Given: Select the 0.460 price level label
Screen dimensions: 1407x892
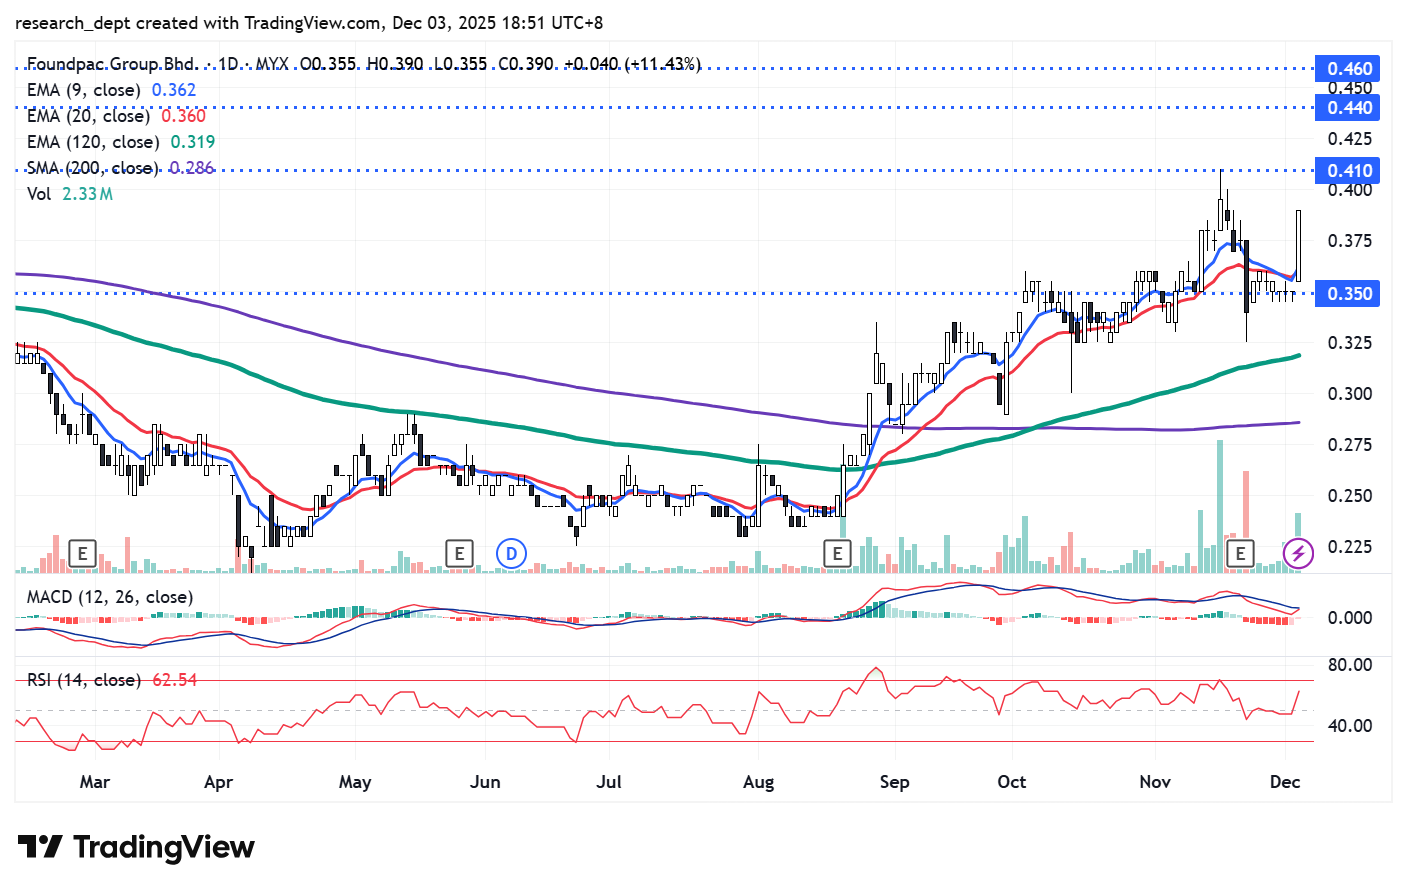Looking at the screenshot, I should [1349, 69].
